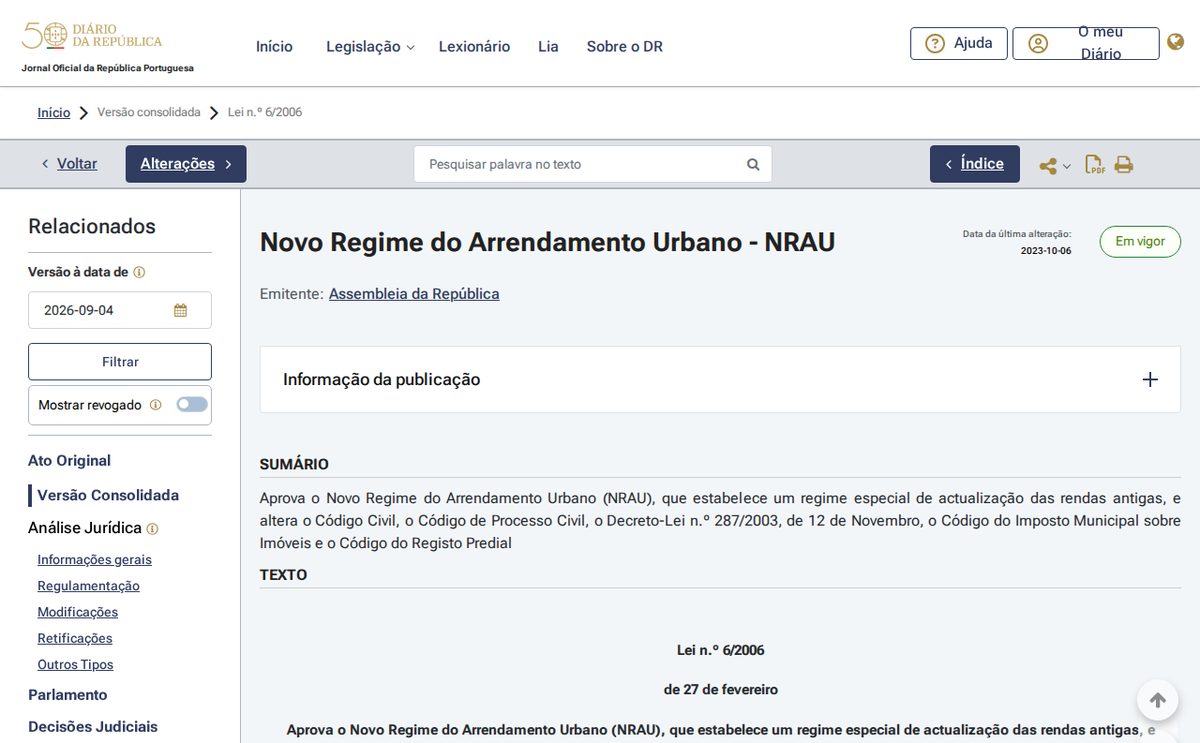The width and height of the screenshot is (1200, 743).
Task: Click the Análise Jurídica heading
Action: tap(85, 528)
